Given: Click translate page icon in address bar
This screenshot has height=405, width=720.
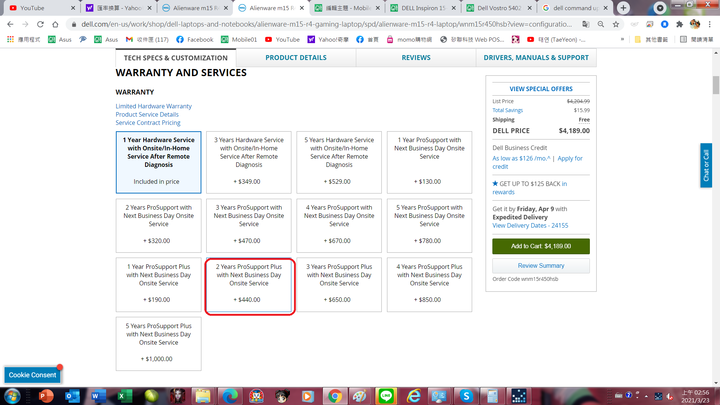Looking at the screenshot, I should (x=585, y=24).
